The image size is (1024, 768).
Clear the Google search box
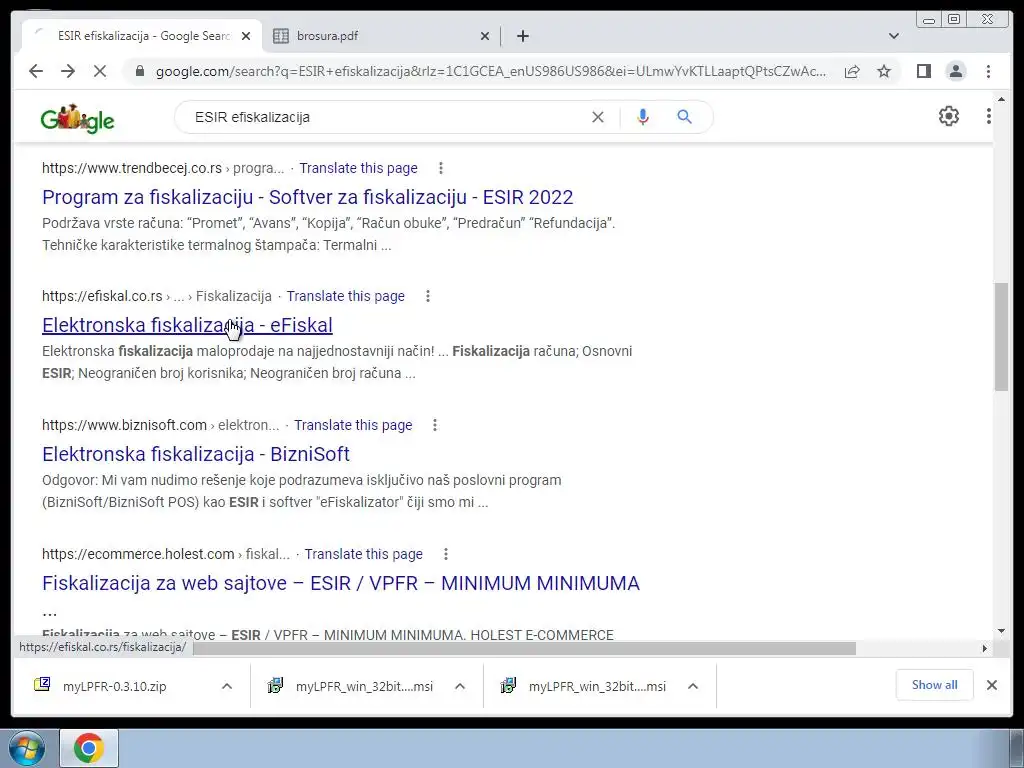pyautogui.click(x=598, y=117)
